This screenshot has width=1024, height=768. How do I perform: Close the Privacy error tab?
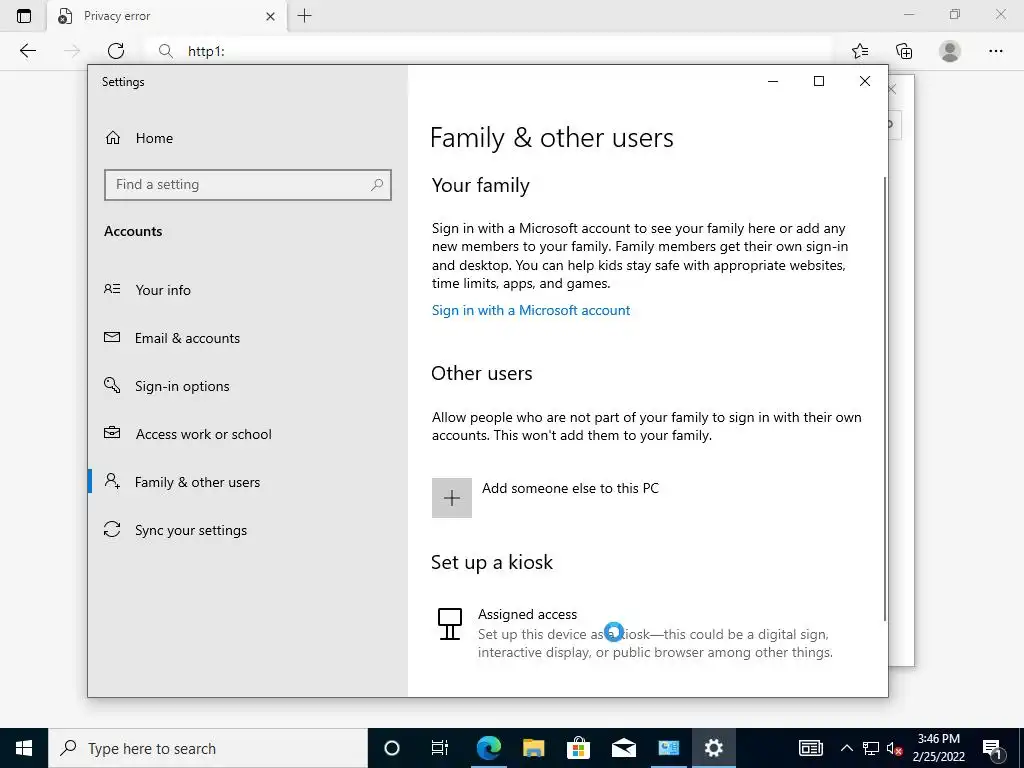pyautogui.click(x=270, y=16)
